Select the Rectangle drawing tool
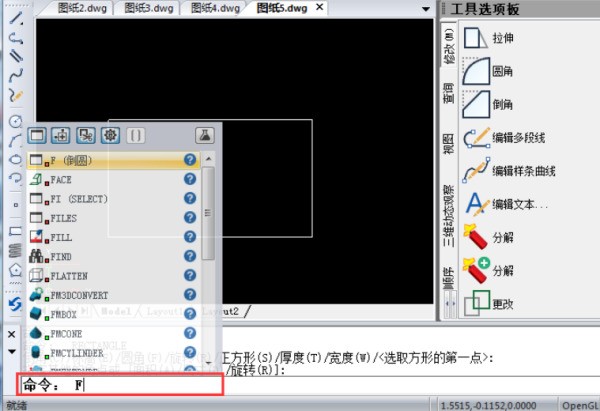 click(x=16, y=230)
